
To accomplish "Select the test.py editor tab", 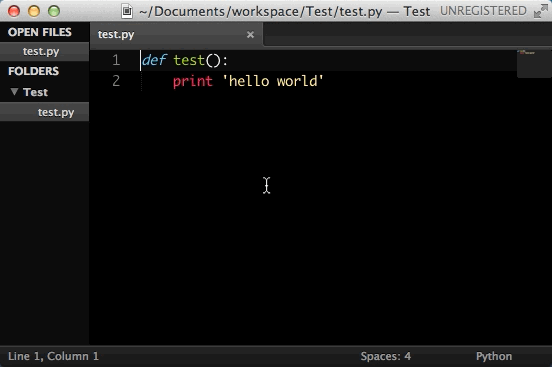I will [176, 35].
